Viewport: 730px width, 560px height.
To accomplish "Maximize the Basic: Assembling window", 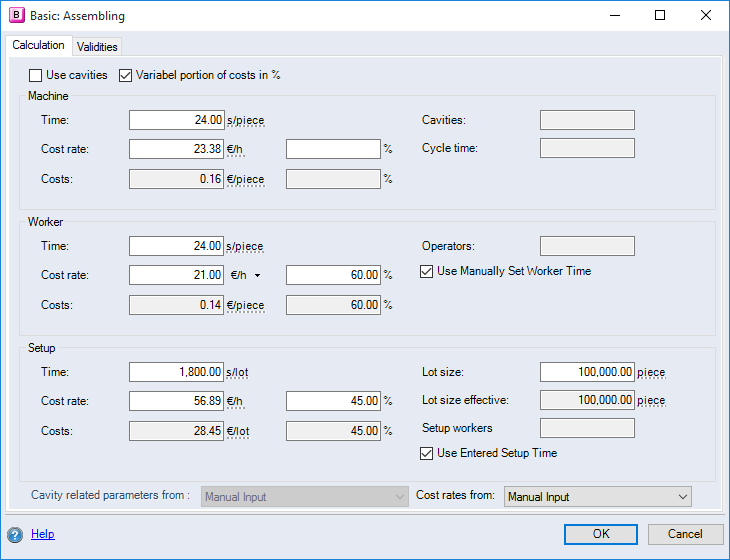I will [660, 16].
